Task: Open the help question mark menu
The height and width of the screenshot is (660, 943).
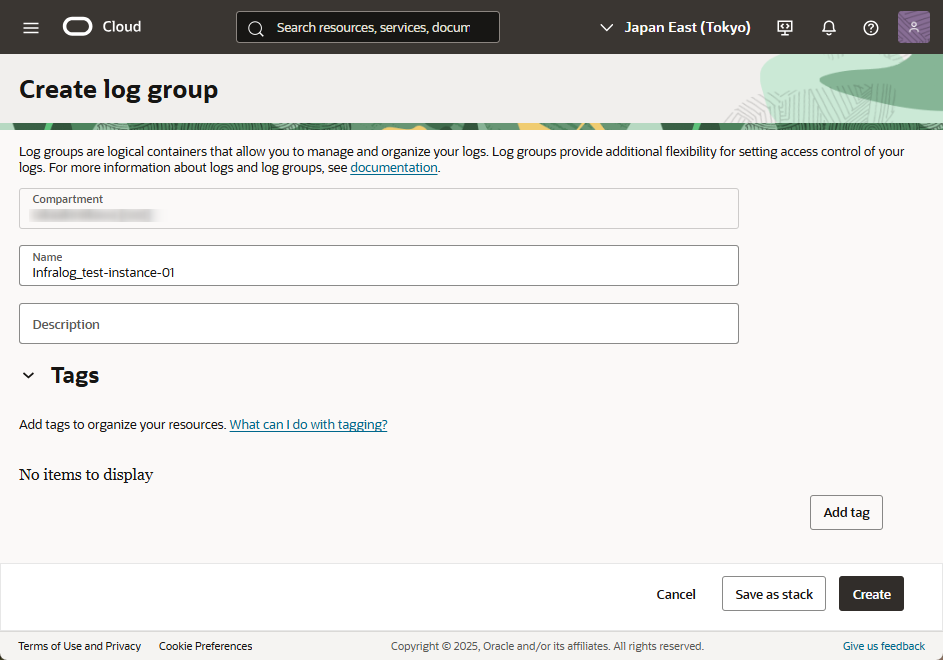Action: pyautogui.click(x=871, y=27)
